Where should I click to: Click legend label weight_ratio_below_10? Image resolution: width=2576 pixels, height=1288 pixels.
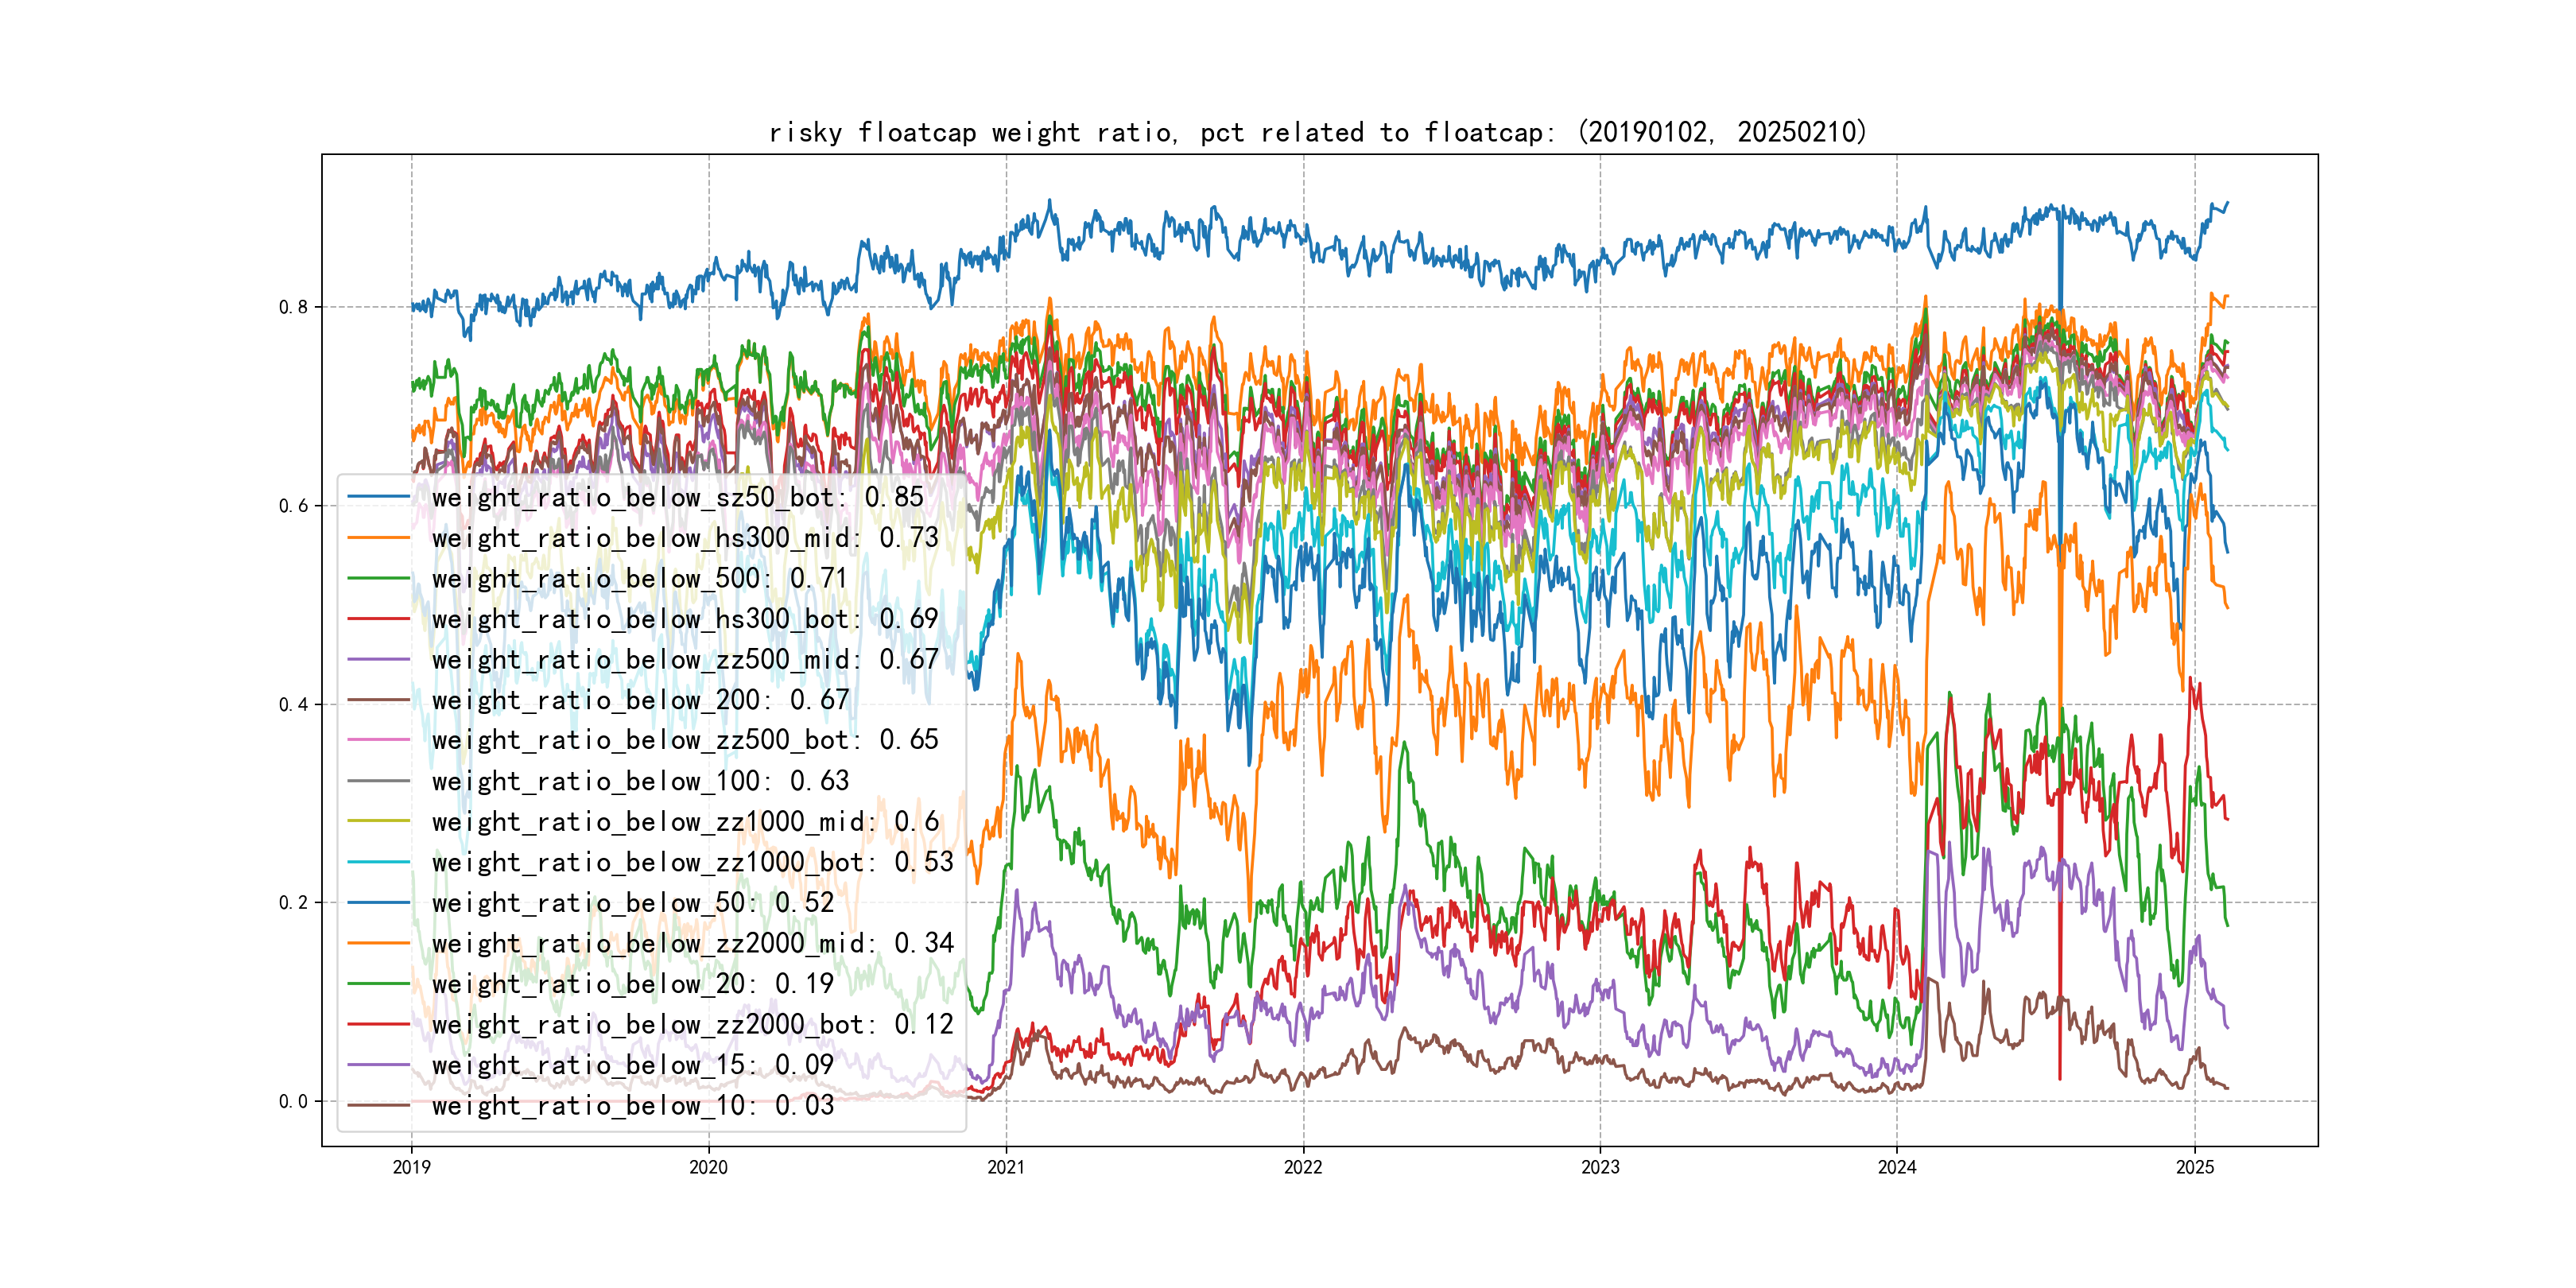pyautogui.click(x=632, y=1105)
